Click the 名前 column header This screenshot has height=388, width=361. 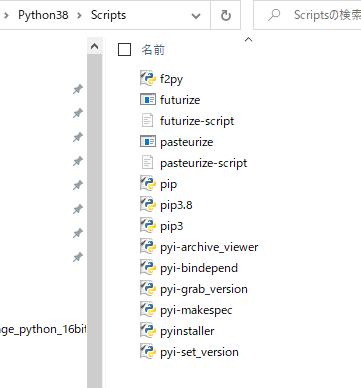153,50
